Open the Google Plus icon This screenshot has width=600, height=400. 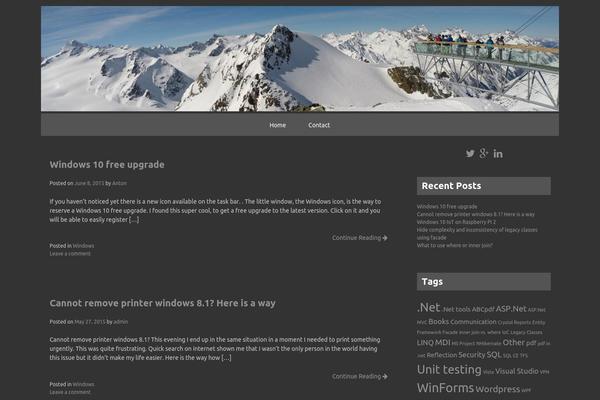pos(484,153)
